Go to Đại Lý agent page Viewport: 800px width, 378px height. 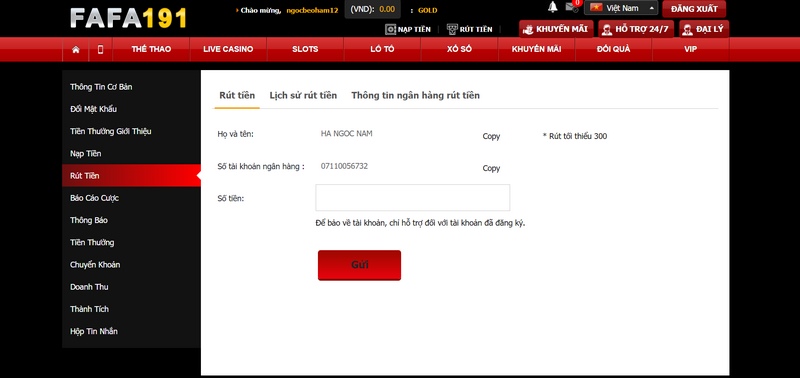(x=704, y=29)
